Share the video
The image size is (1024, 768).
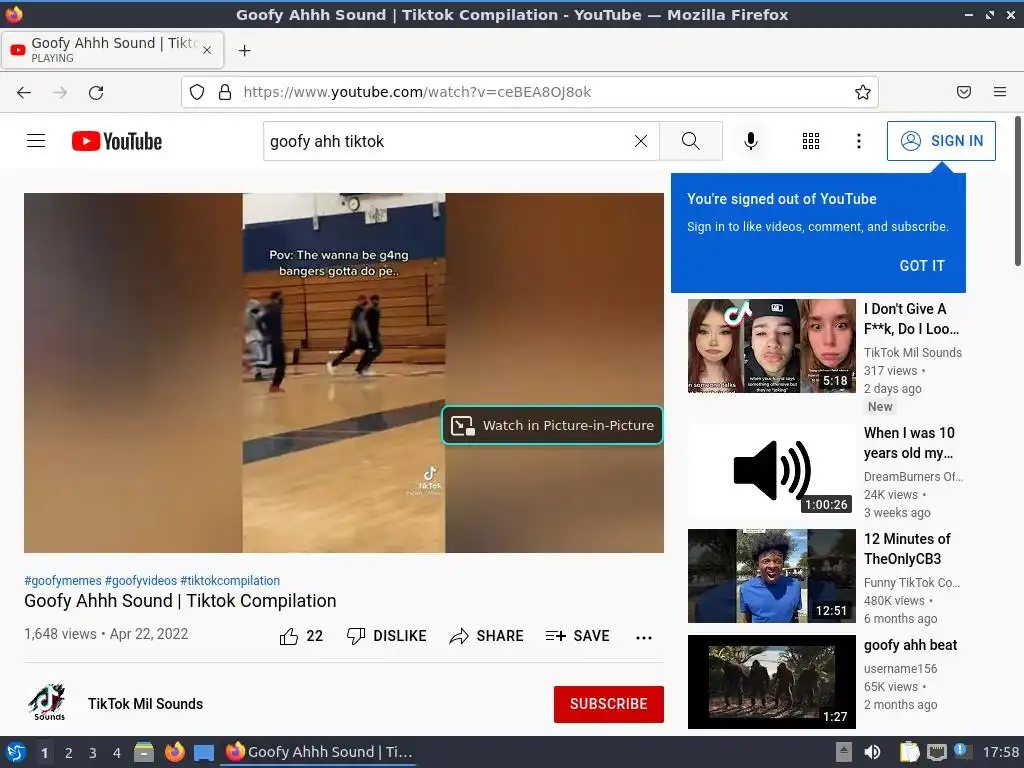(487, 636)
